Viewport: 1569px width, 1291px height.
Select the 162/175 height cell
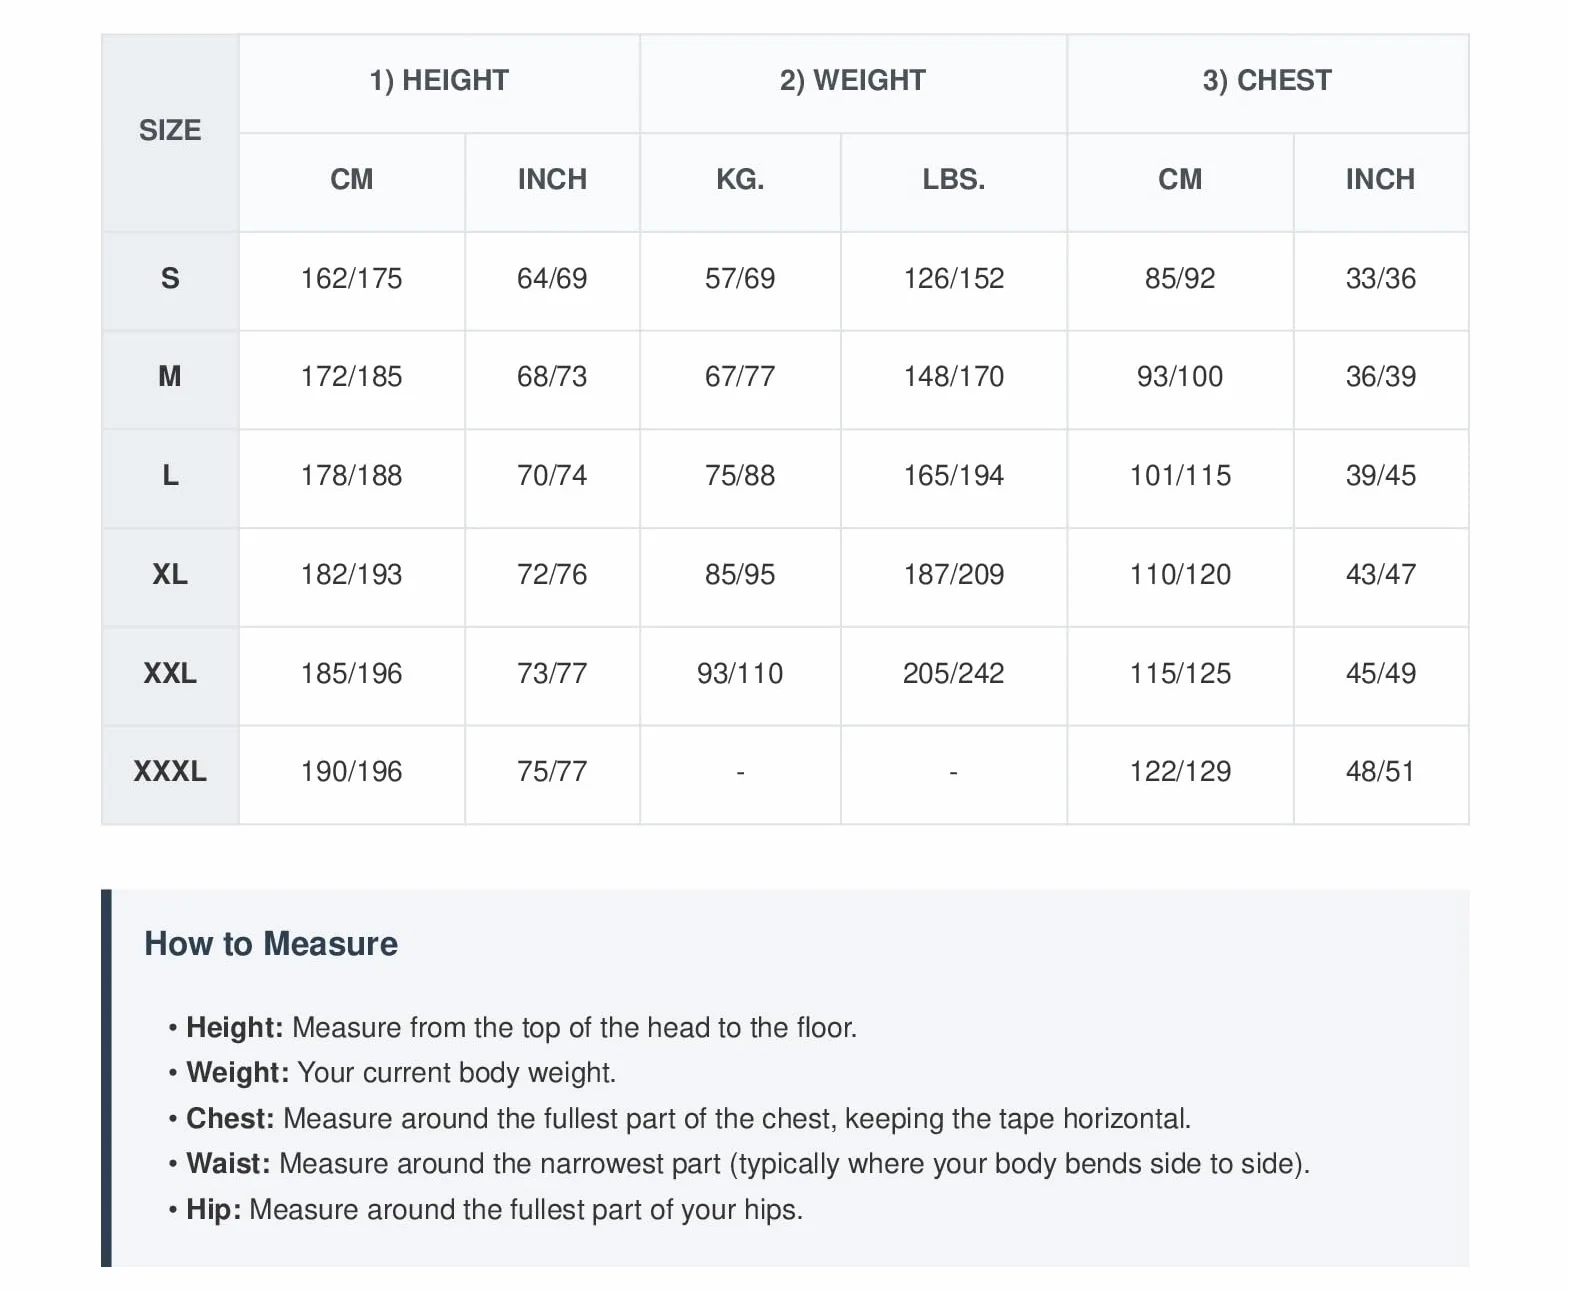(x=352, y=280)
